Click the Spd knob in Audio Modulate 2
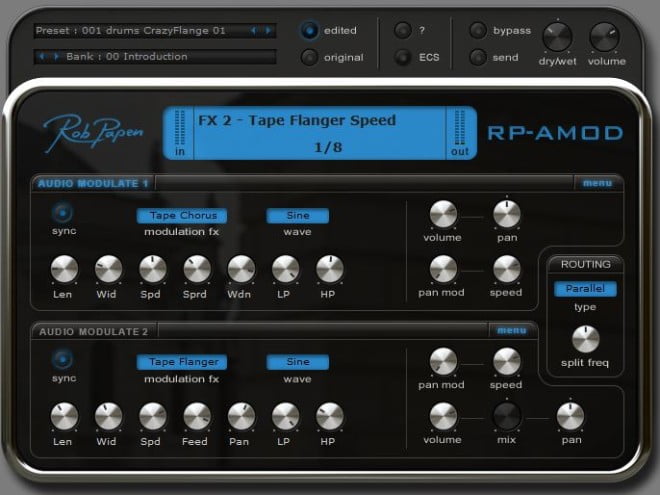 [x=153, y=416]
